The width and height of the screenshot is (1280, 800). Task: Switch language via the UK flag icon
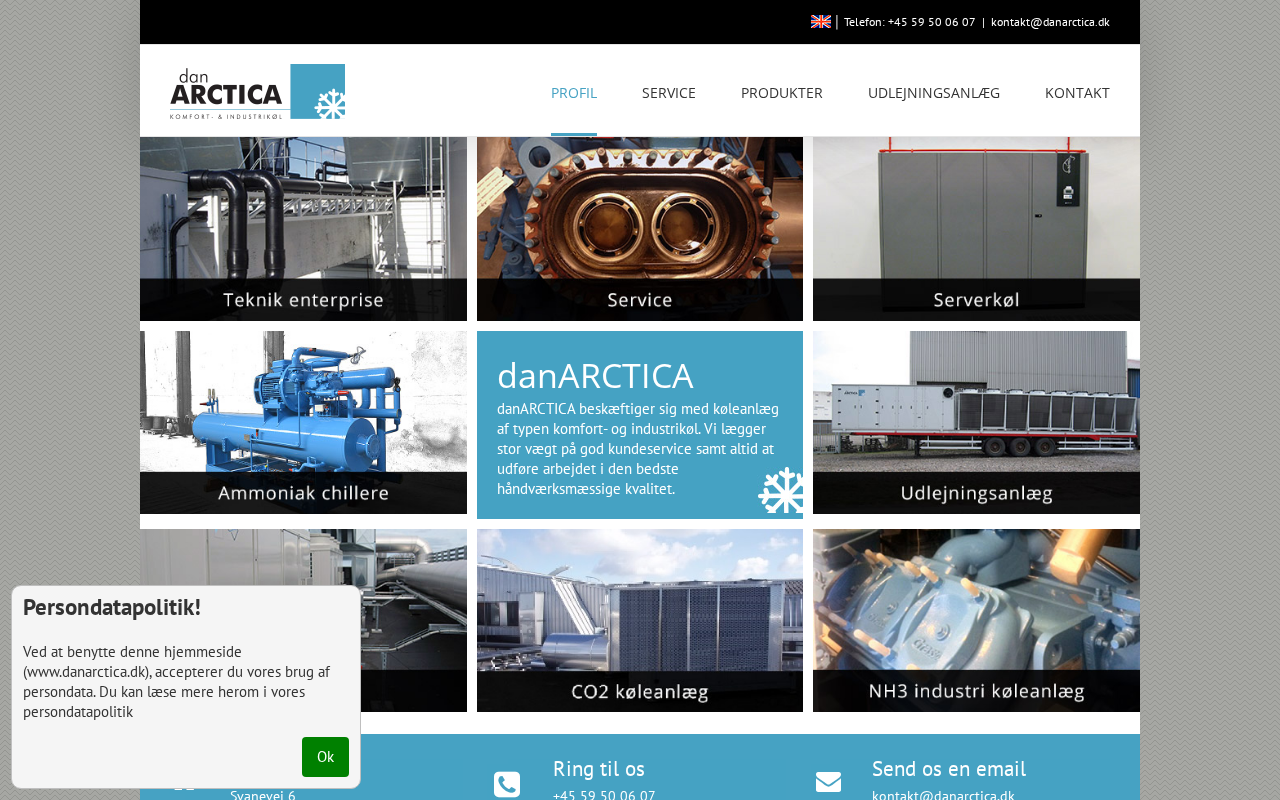820,22
